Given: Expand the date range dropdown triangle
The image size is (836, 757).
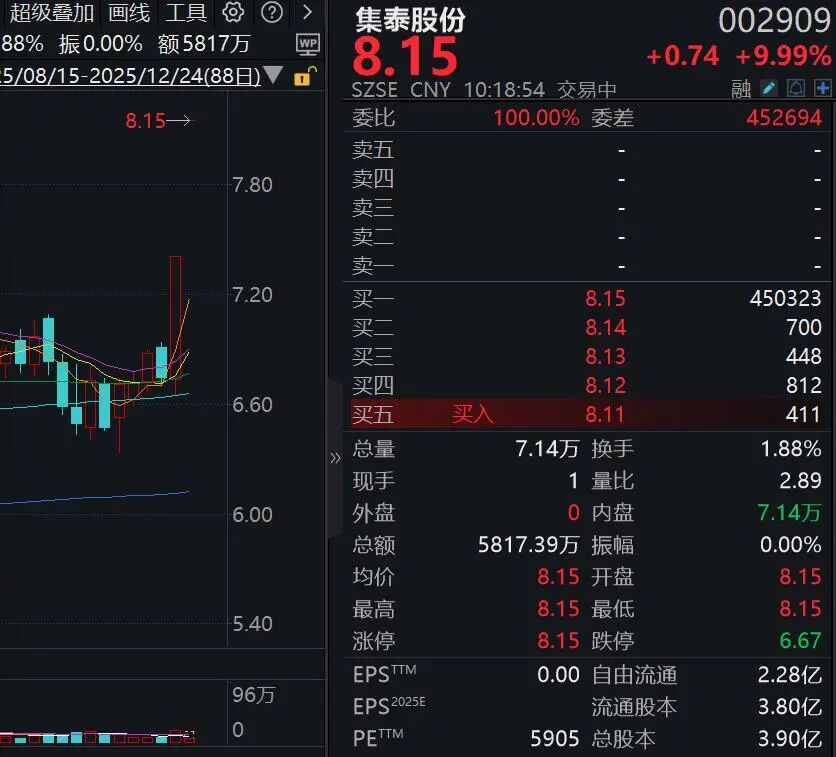Looking at the screenshot, I should pyautogui.click(x=274, y=76).
